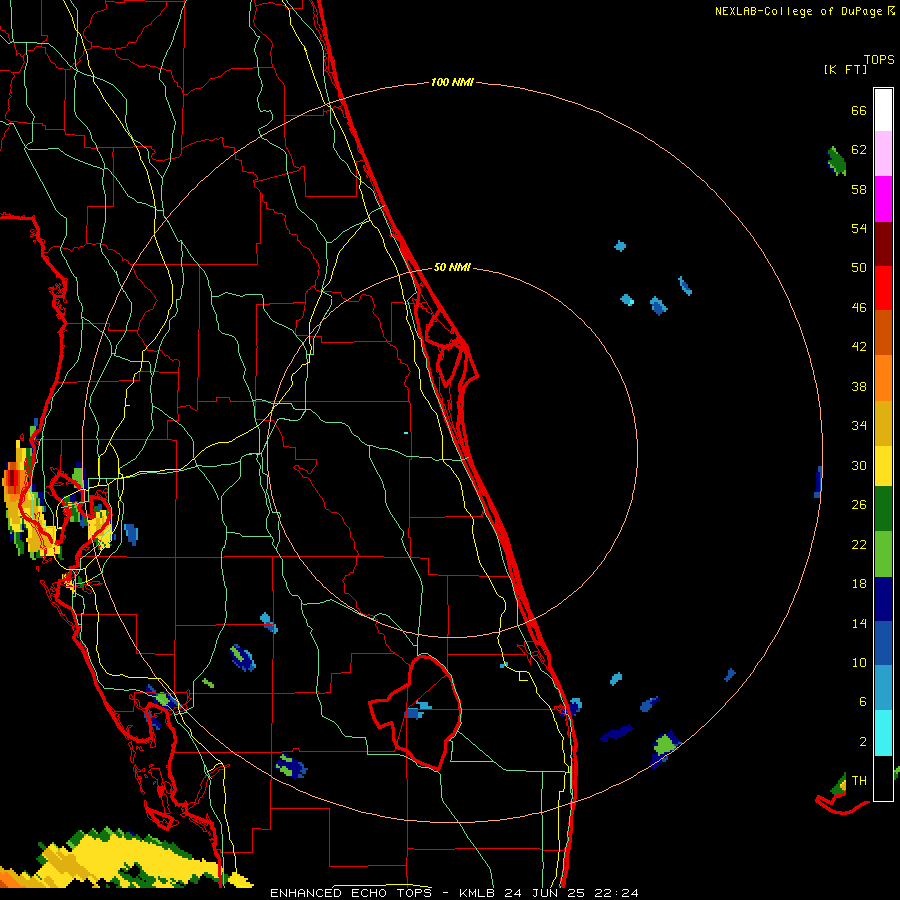Viewport: 900px width, 900px height.
Task: Click the '66' legend value
Action: (859, 110)
